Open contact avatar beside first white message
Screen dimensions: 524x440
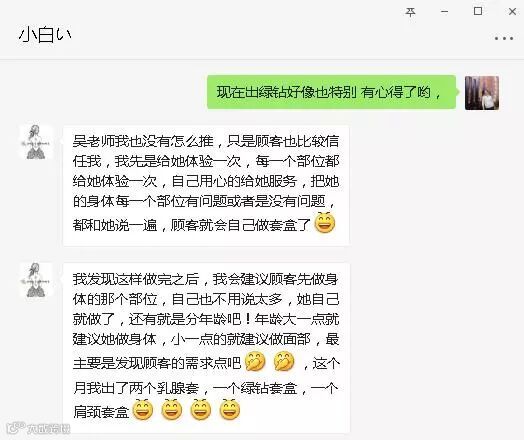click(x=36, y=142)
